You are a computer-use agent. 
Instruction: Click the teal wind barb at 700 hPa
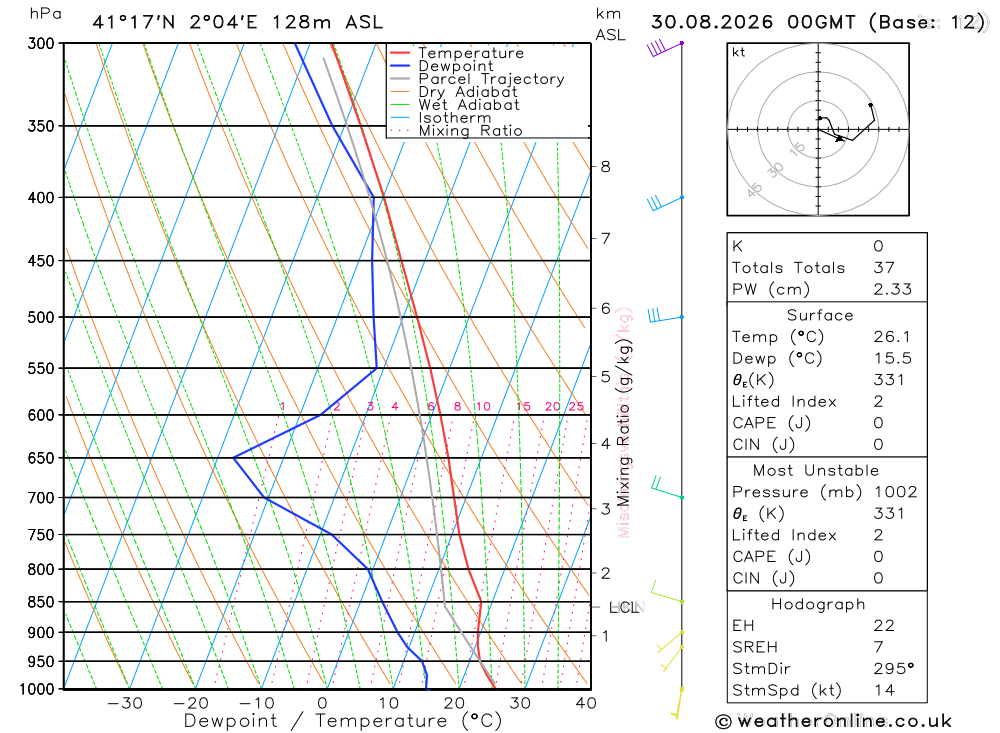(x=667, y=488)
